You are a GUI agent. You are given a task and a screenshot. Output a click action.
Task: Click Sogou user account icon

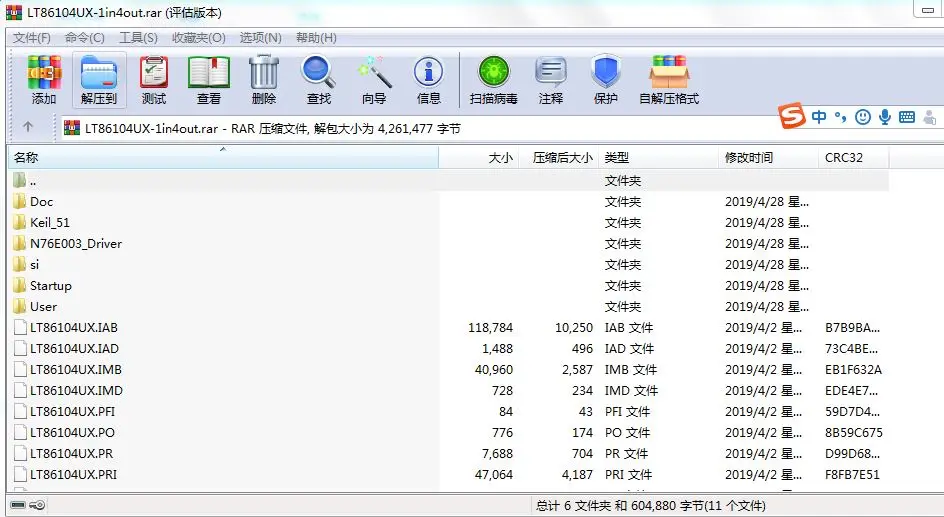pyautogui.click(x=930, y=117)
